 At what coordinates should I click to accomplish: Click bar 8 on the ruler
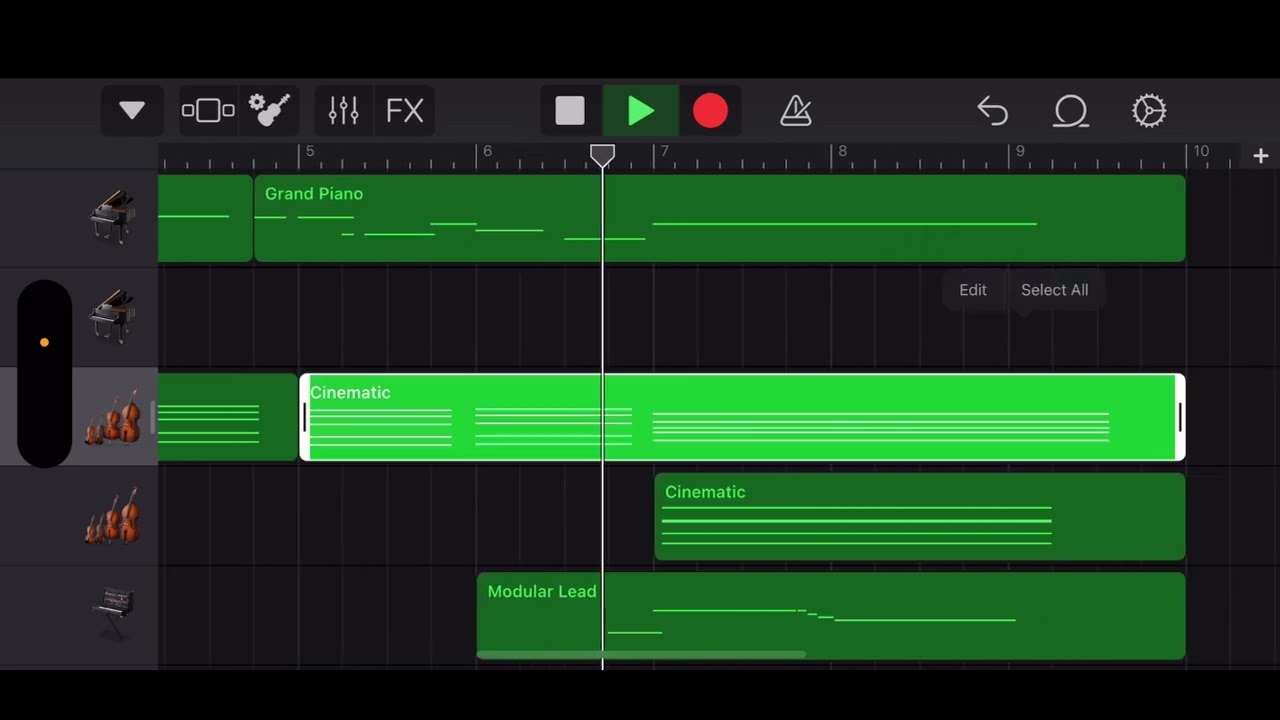(x=842, y=152)
